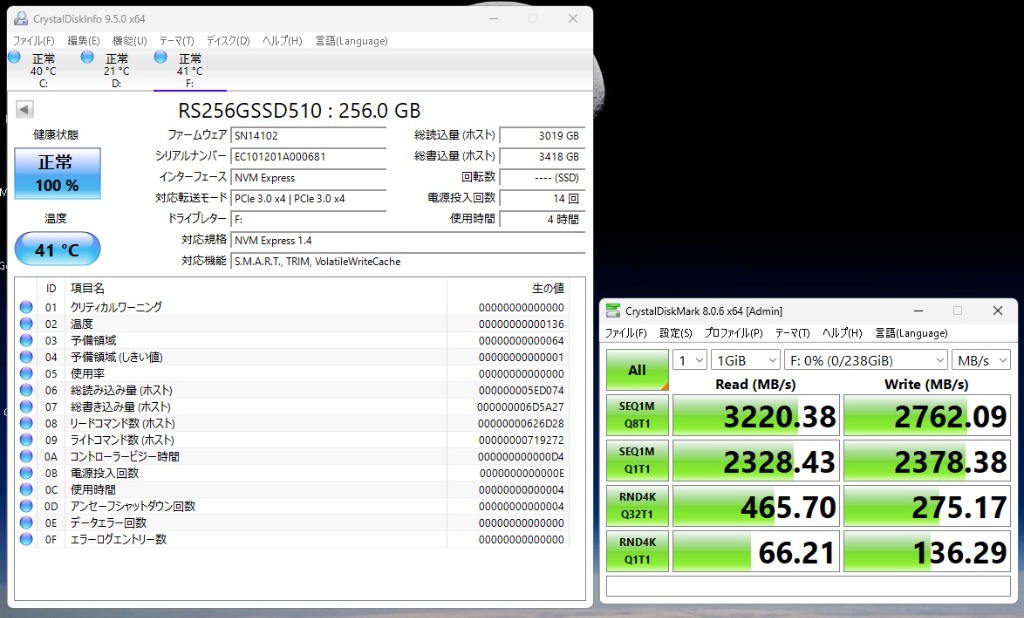Screen dimensions: 1024x618
Task: Click status circle for 総読み込み量 (ホスト) row
Action: (26, 390)
